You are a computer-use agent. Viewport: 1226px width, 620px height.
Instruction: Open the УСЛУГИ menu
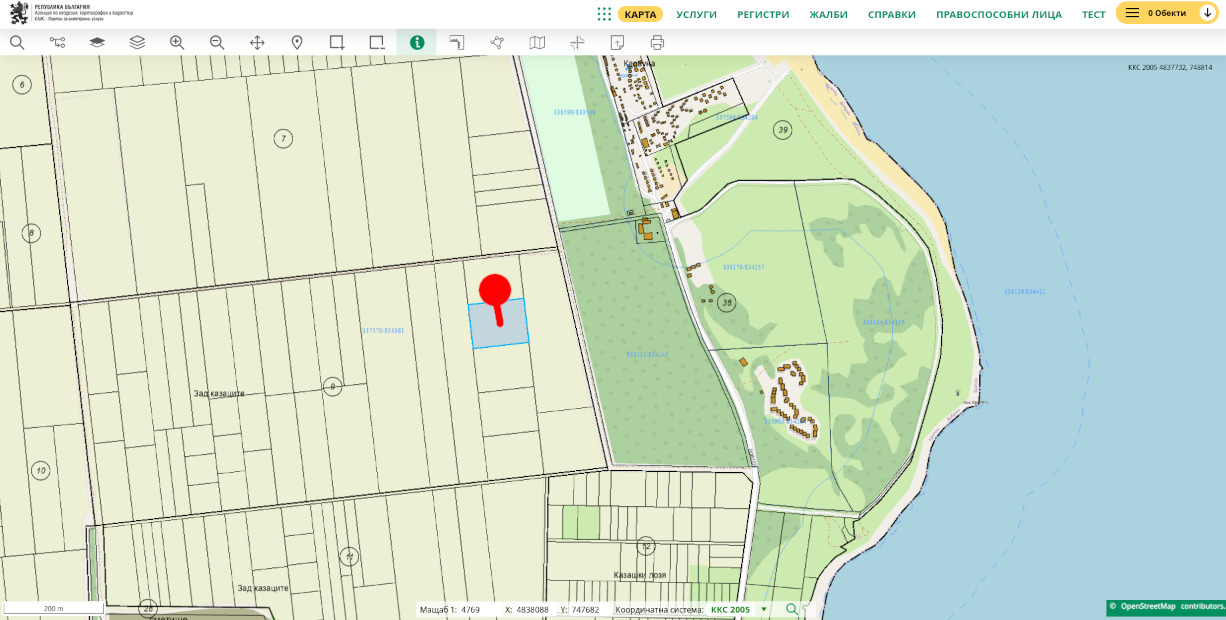[696, 14]
